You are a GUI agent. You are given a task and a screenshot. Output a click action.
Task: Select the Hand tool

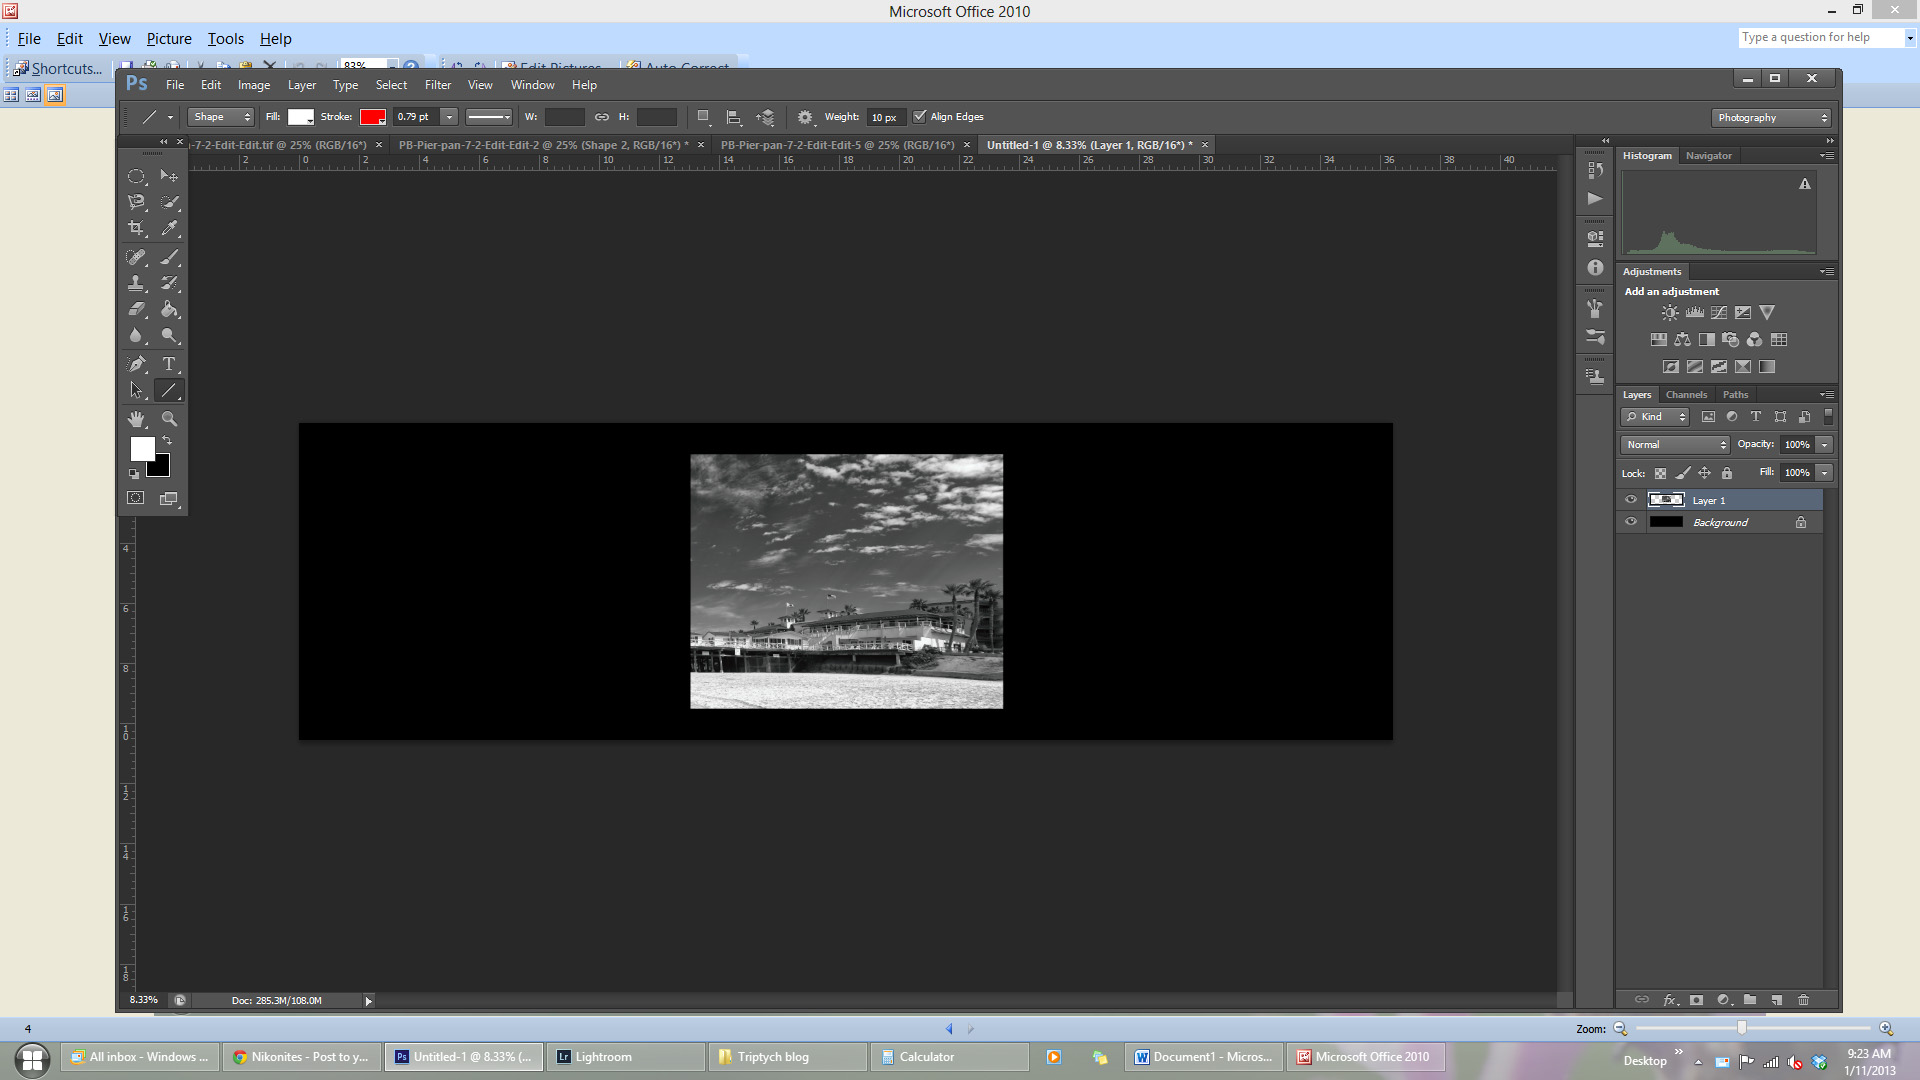coord(136,419)
